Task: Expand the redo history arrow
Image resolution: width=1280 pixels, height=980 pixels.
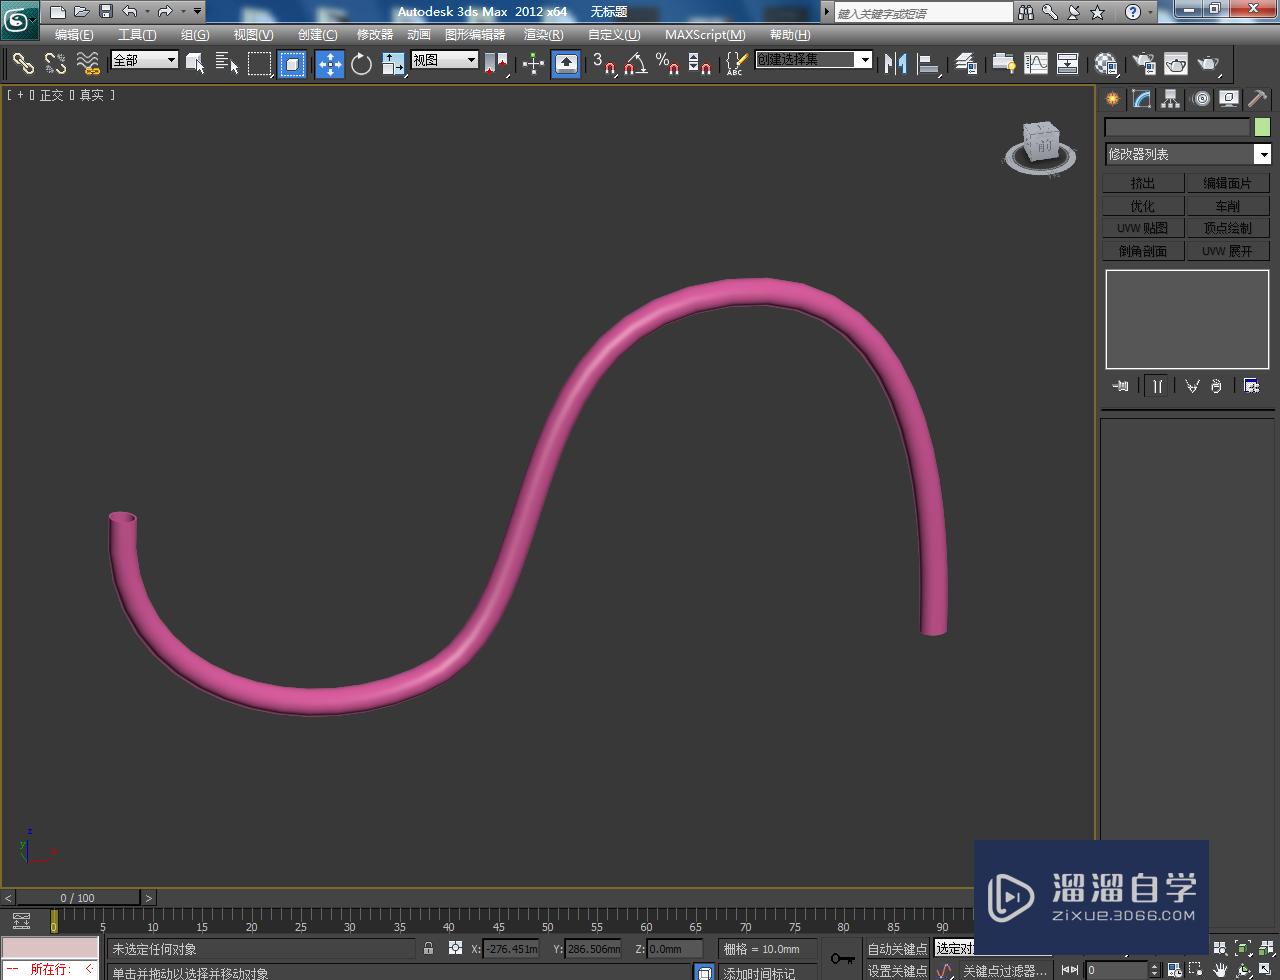Action: (183, 12)
